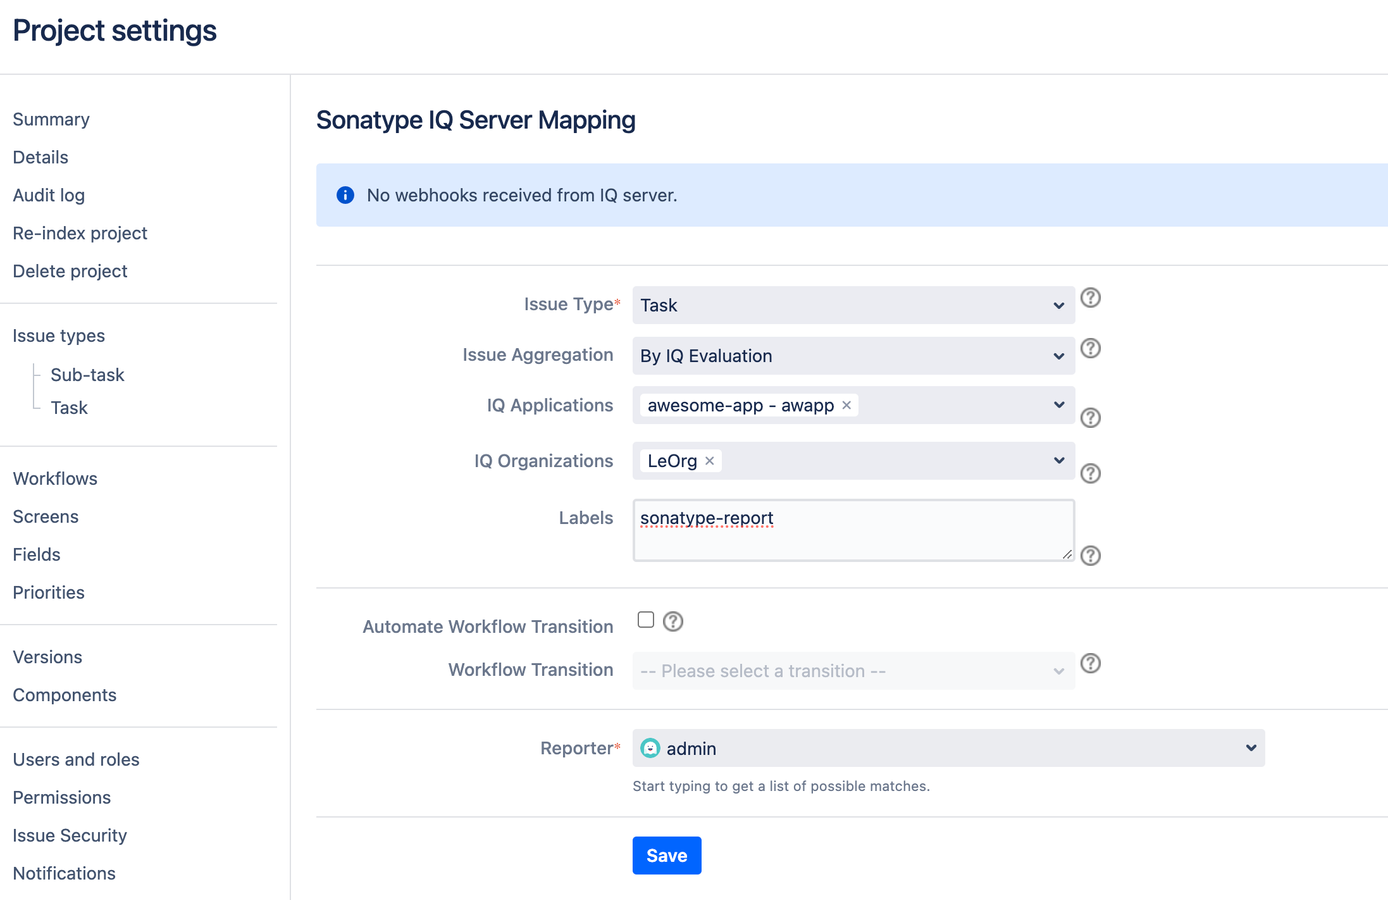Open help icon next to Issue Aggregation

[x=1091, y=348]
